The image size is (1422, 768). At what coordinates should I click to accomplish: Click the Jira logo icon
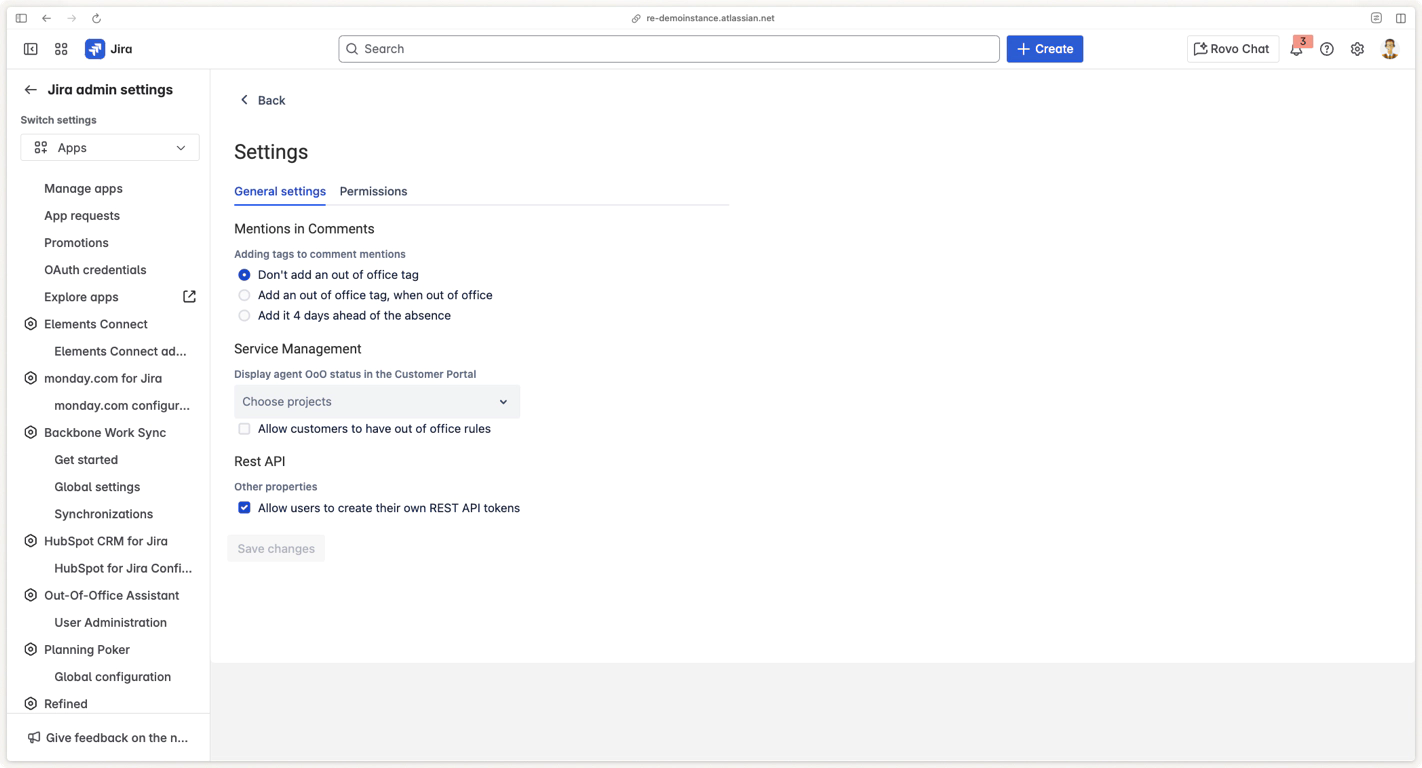[95, 49]
